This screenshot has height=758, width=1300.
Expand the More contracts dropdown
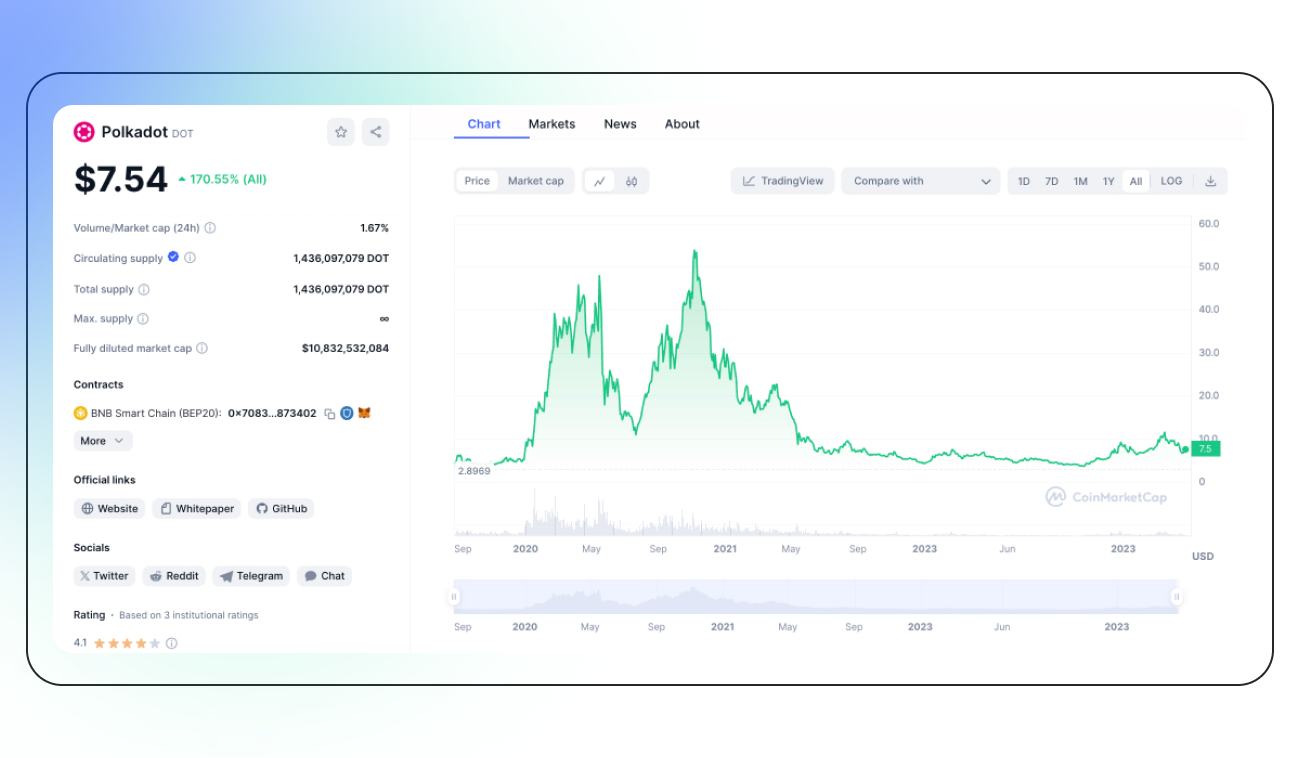tap(103, 441)
